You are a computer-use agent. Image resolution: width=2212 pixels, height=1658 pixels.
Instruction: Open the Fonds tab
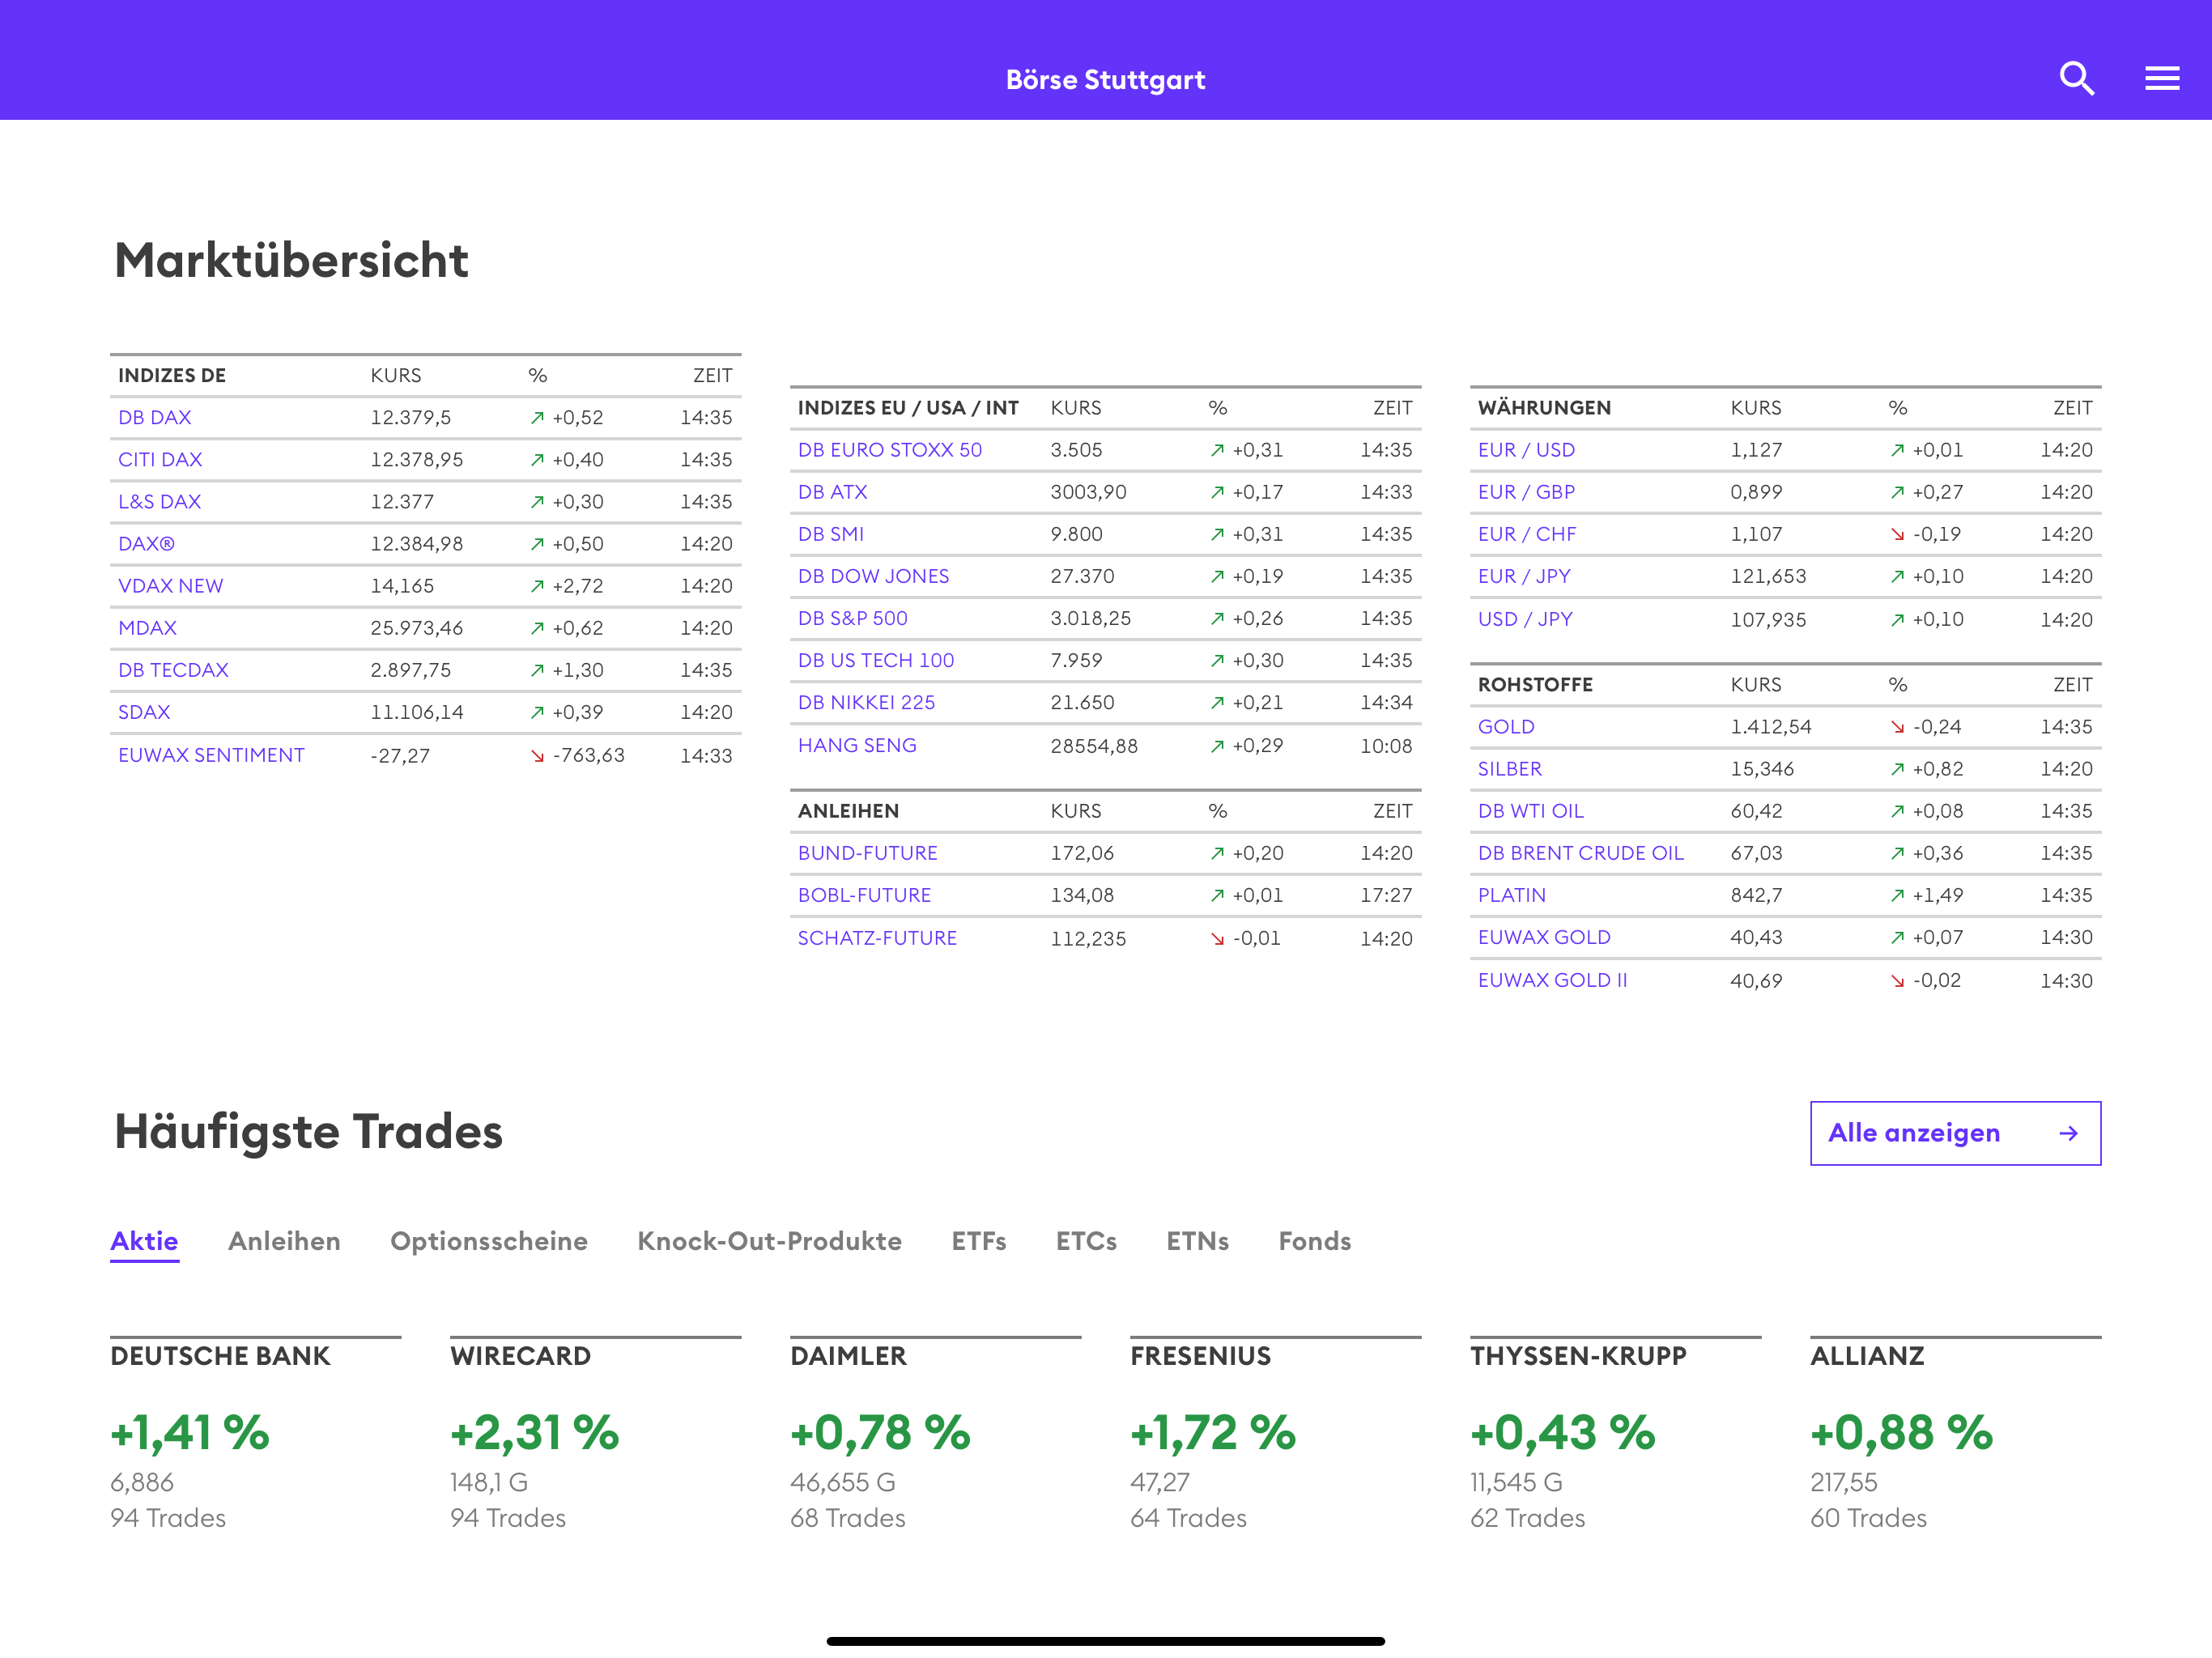(x=1314, y=1241)
